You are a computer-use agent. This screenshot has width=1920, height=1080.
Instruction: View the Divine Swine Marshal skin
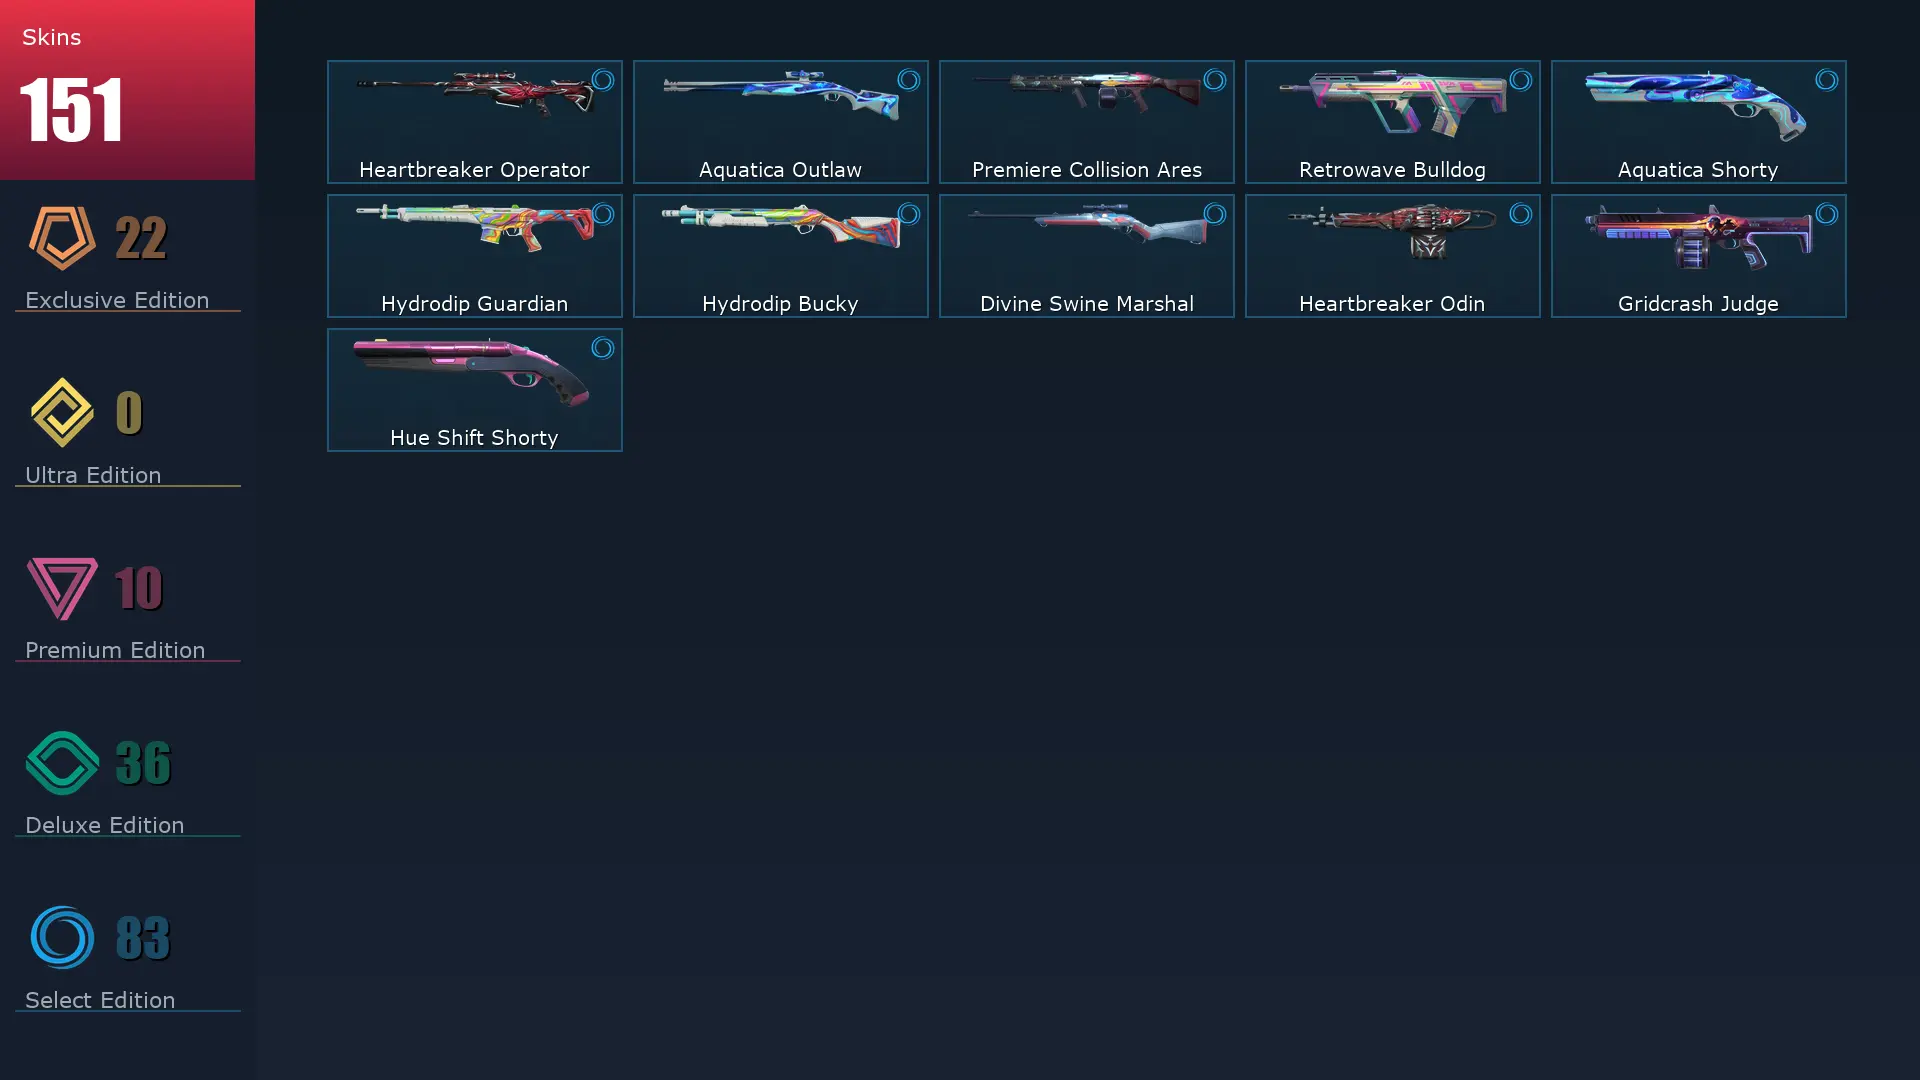(x=1086, y=256)
